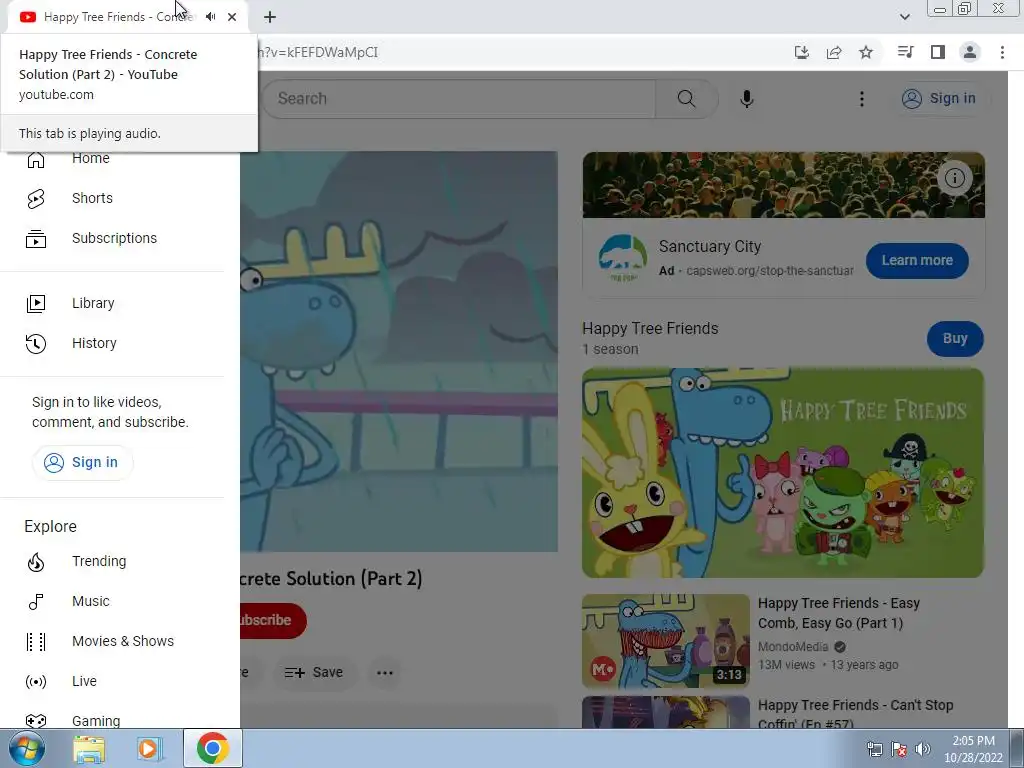This screenshot has width=1024, height=768.
Task: Open YouTube settings three-dot menu
Action: pos(861,99)
